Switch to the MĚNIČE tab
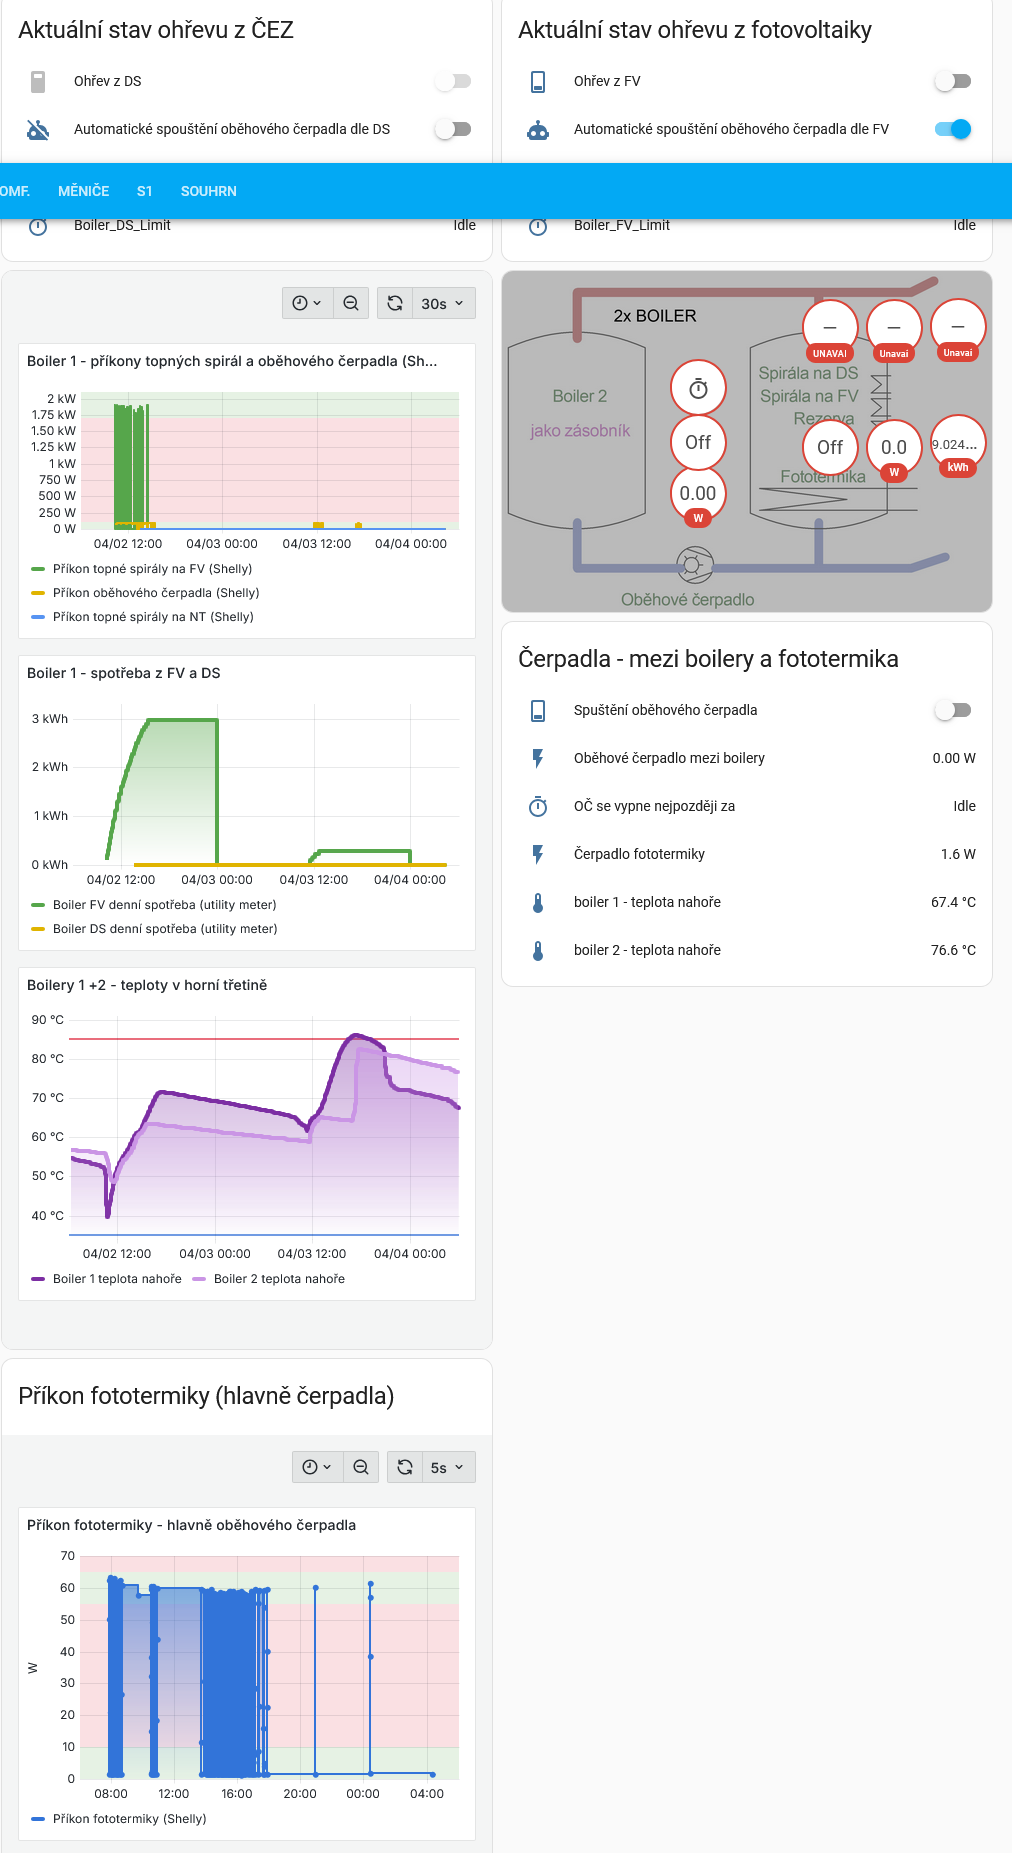The height and width of the screenshot is (1853, 1012). (x=84, y=191)
